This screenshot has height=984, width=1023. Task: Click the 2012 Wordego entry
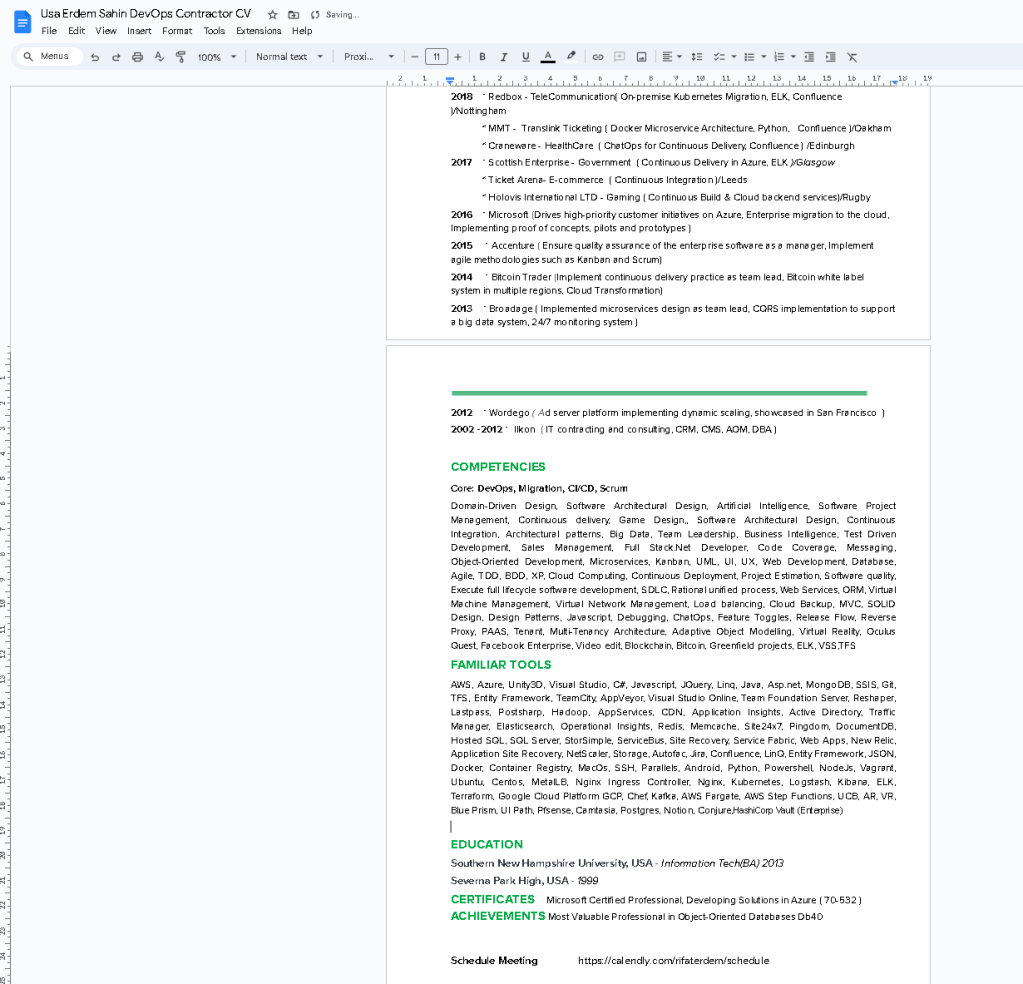click(x=667, y=412)
